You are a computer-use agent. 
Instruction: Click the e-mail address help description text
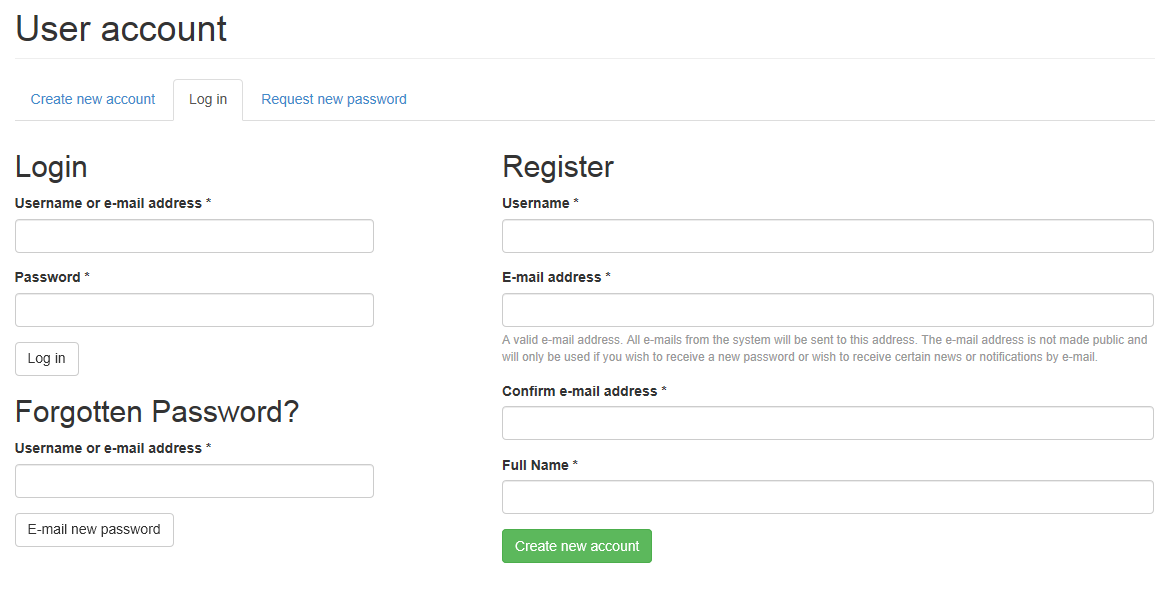click(824, 348)
